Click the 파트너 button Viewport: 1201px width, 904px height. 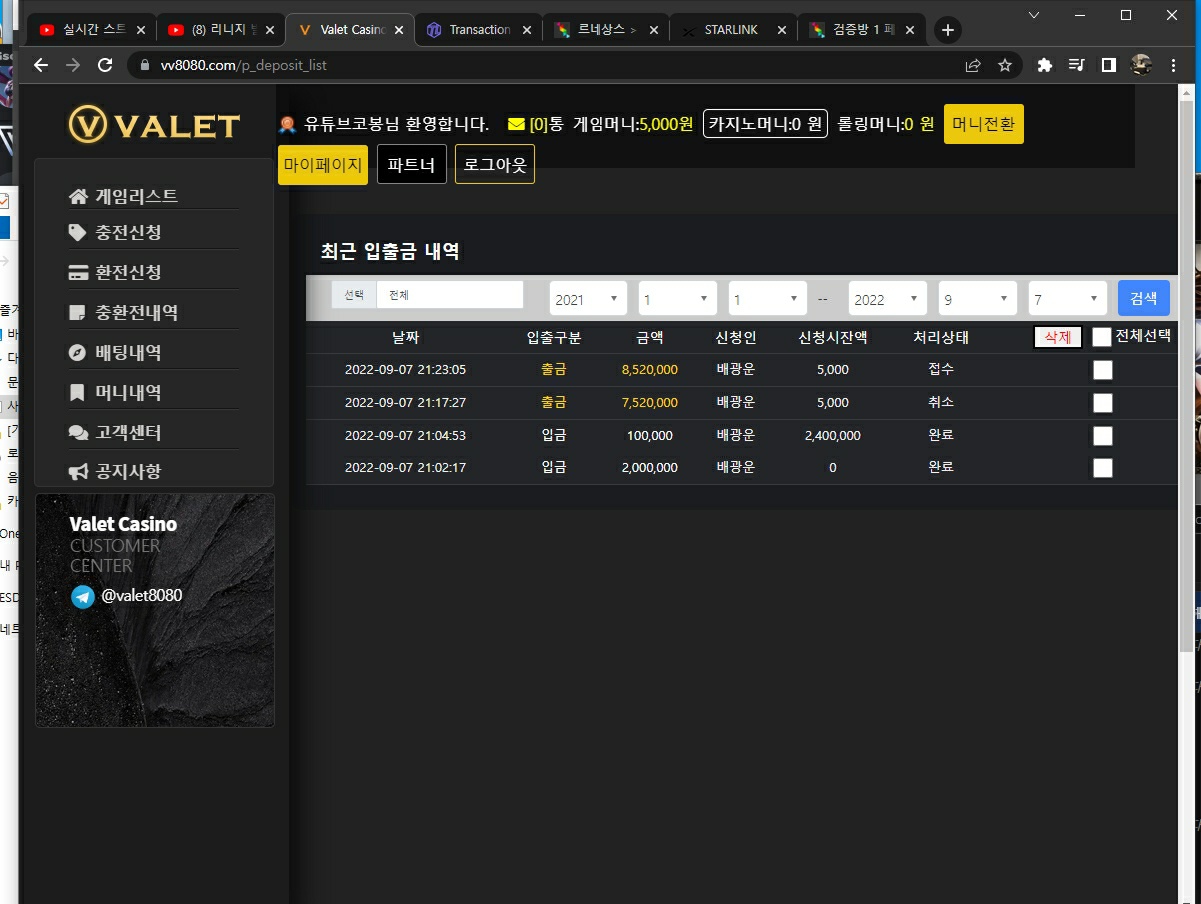pyautogui.click(x=411, y=165)
